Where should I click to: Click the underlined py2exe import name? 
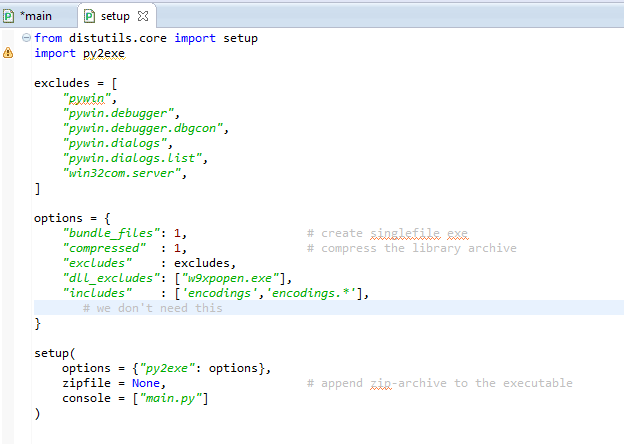click(x=104, y=53)
